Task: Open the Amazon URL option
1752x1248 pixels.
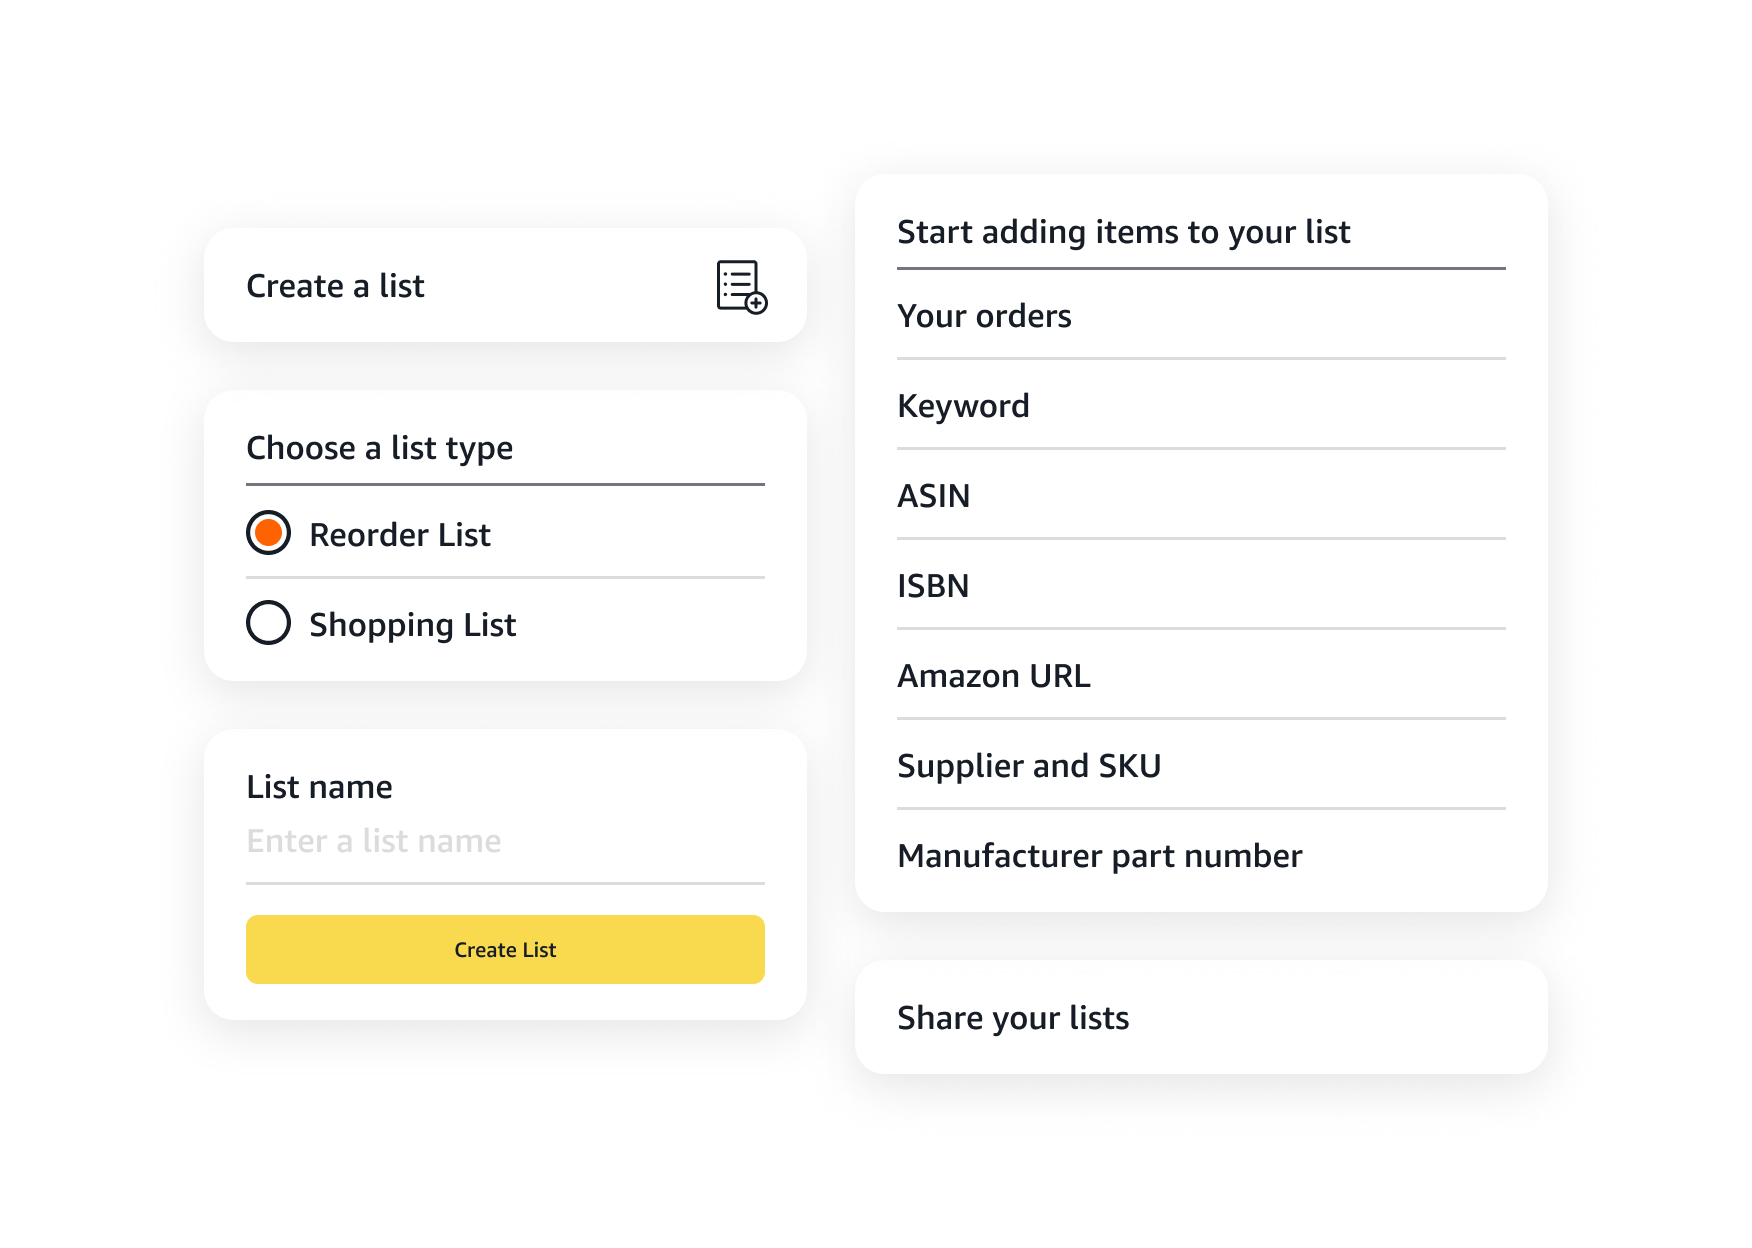Action: [994, 676]
